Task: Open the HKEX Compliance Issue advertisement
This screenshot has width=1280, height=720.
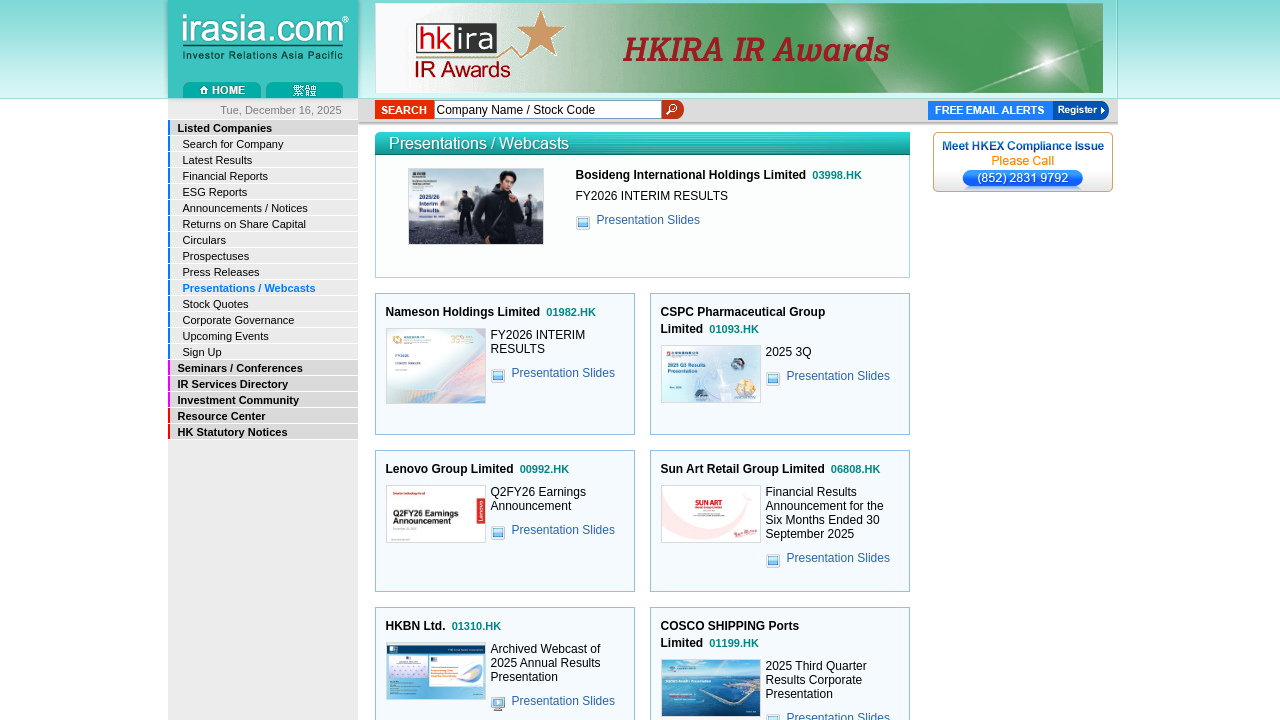Action: (x=1023, y=162)
